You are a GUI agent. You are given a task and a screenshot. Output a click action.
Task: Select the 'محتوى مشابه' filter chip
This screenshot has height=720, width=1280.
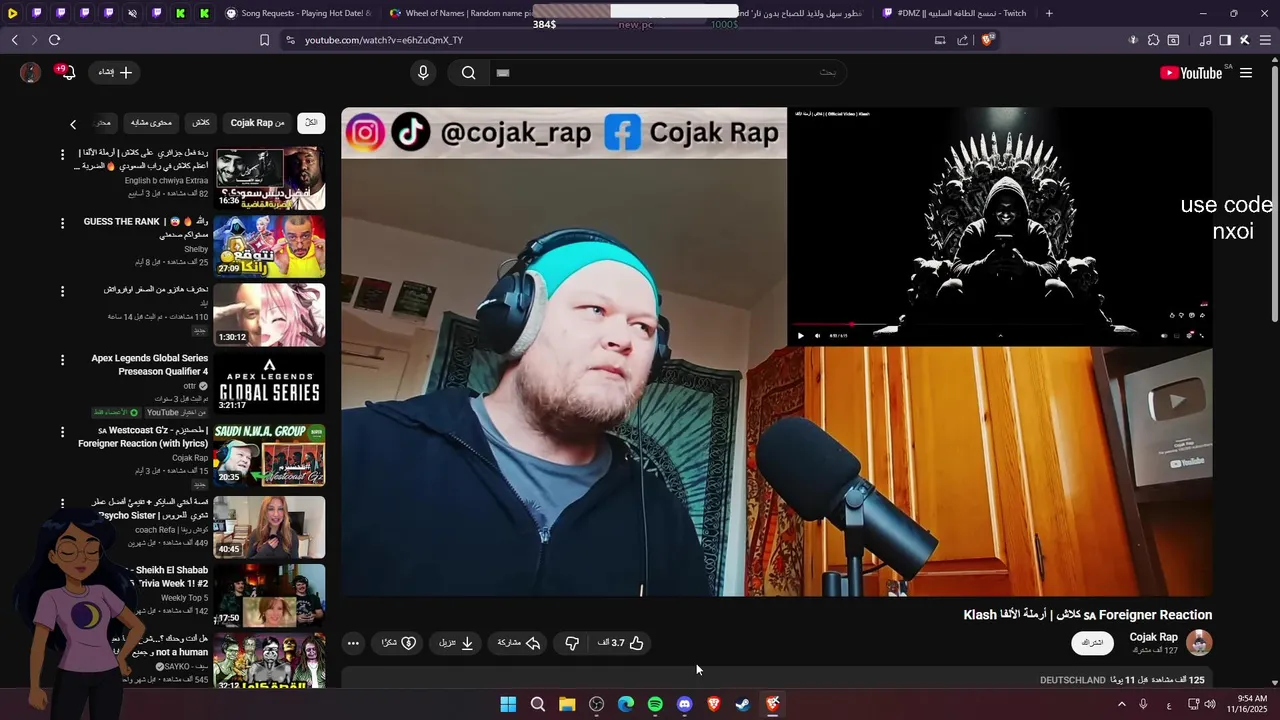tap(151, 123)
